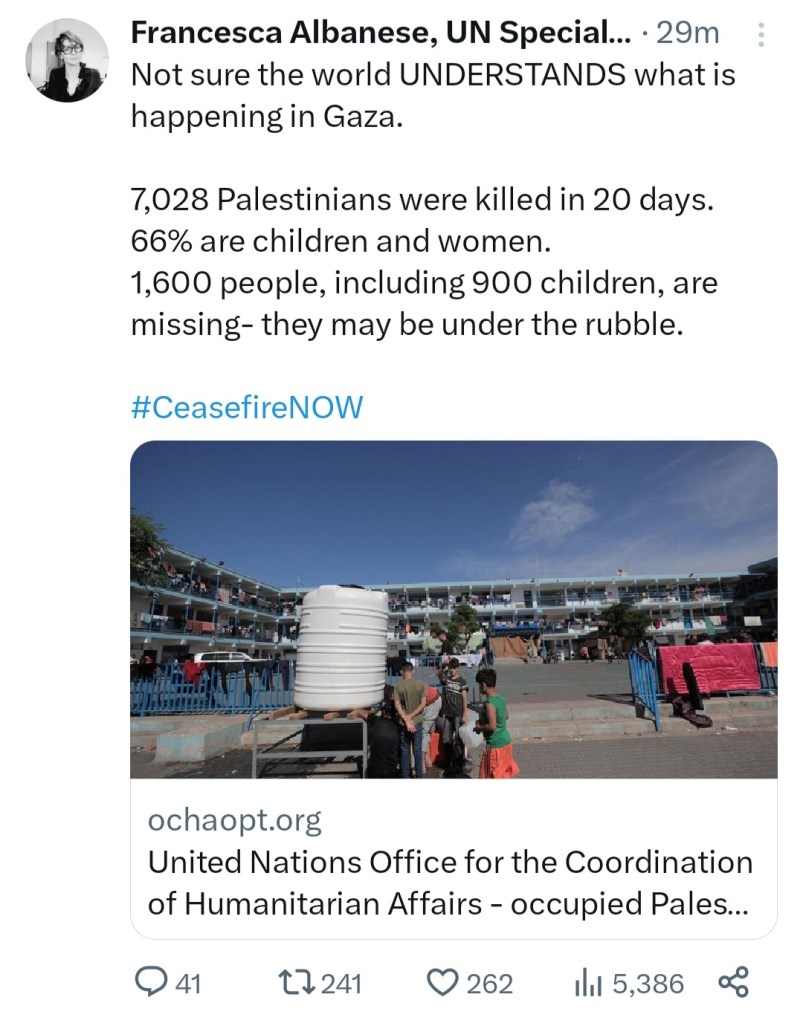Image resolution: width=803 pixels, height=1023 pixels.
Task: Click the repost count 241
Action: [342, 985]
